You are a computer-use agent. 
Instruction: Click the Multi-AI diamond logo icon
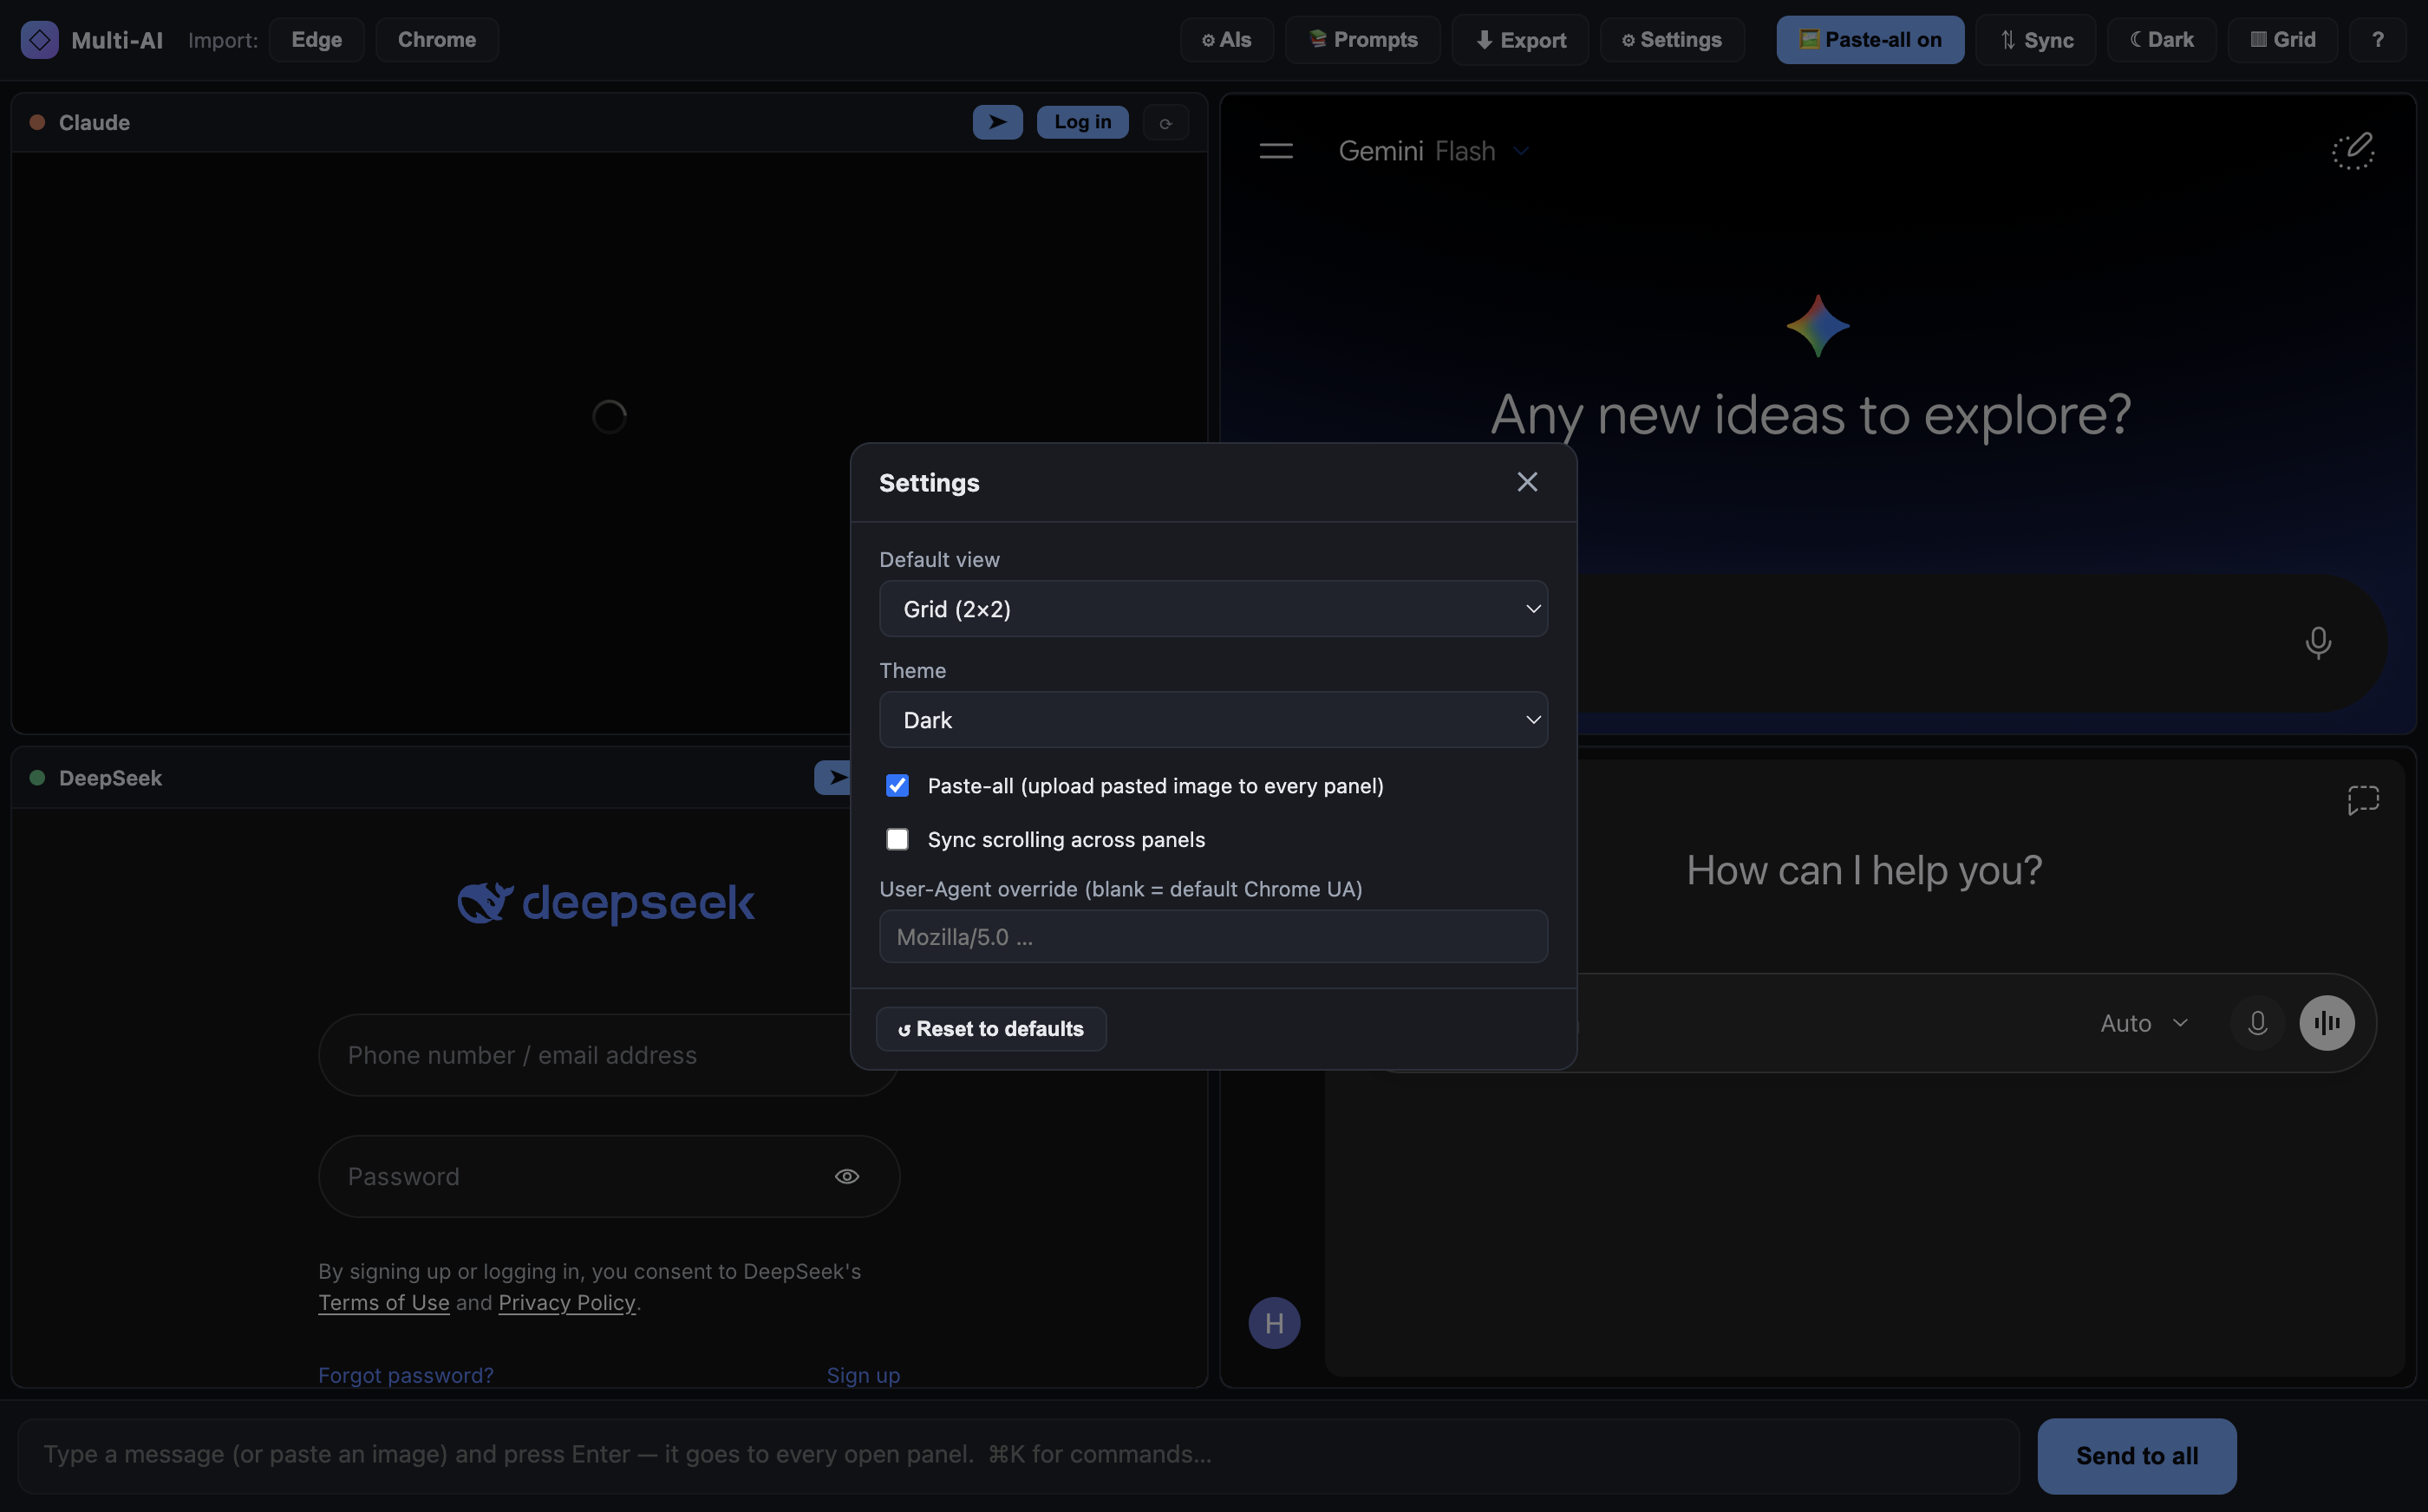(39, 40)
